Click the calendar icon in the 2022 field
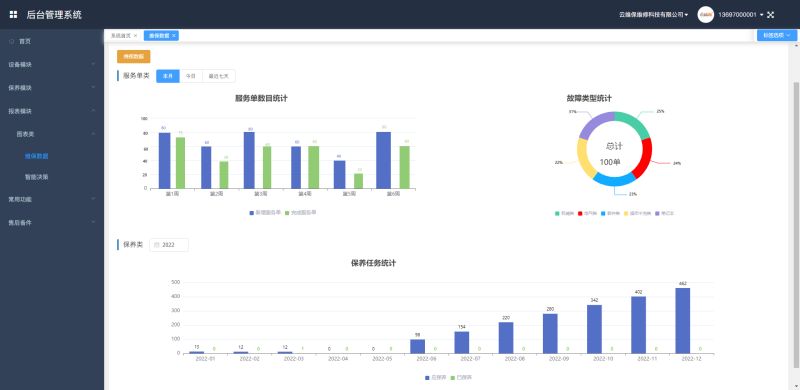Screen dimensions: 800x390 tap(157, 245)
